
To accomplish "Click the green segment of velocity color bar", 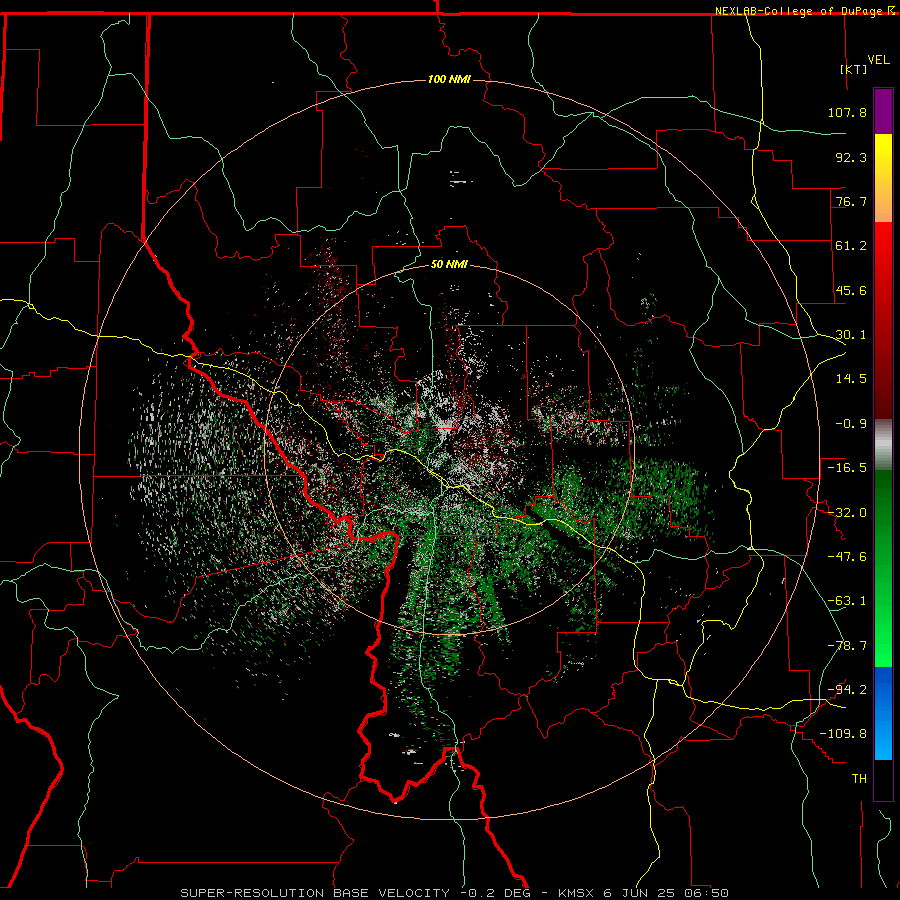I will pyautogui.click(x=883, y=568).
